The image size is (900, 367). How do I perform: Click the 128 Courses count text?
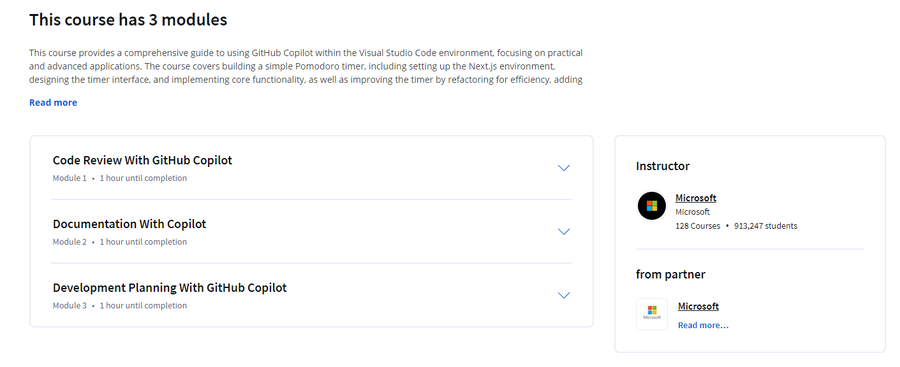click(697, 226)
